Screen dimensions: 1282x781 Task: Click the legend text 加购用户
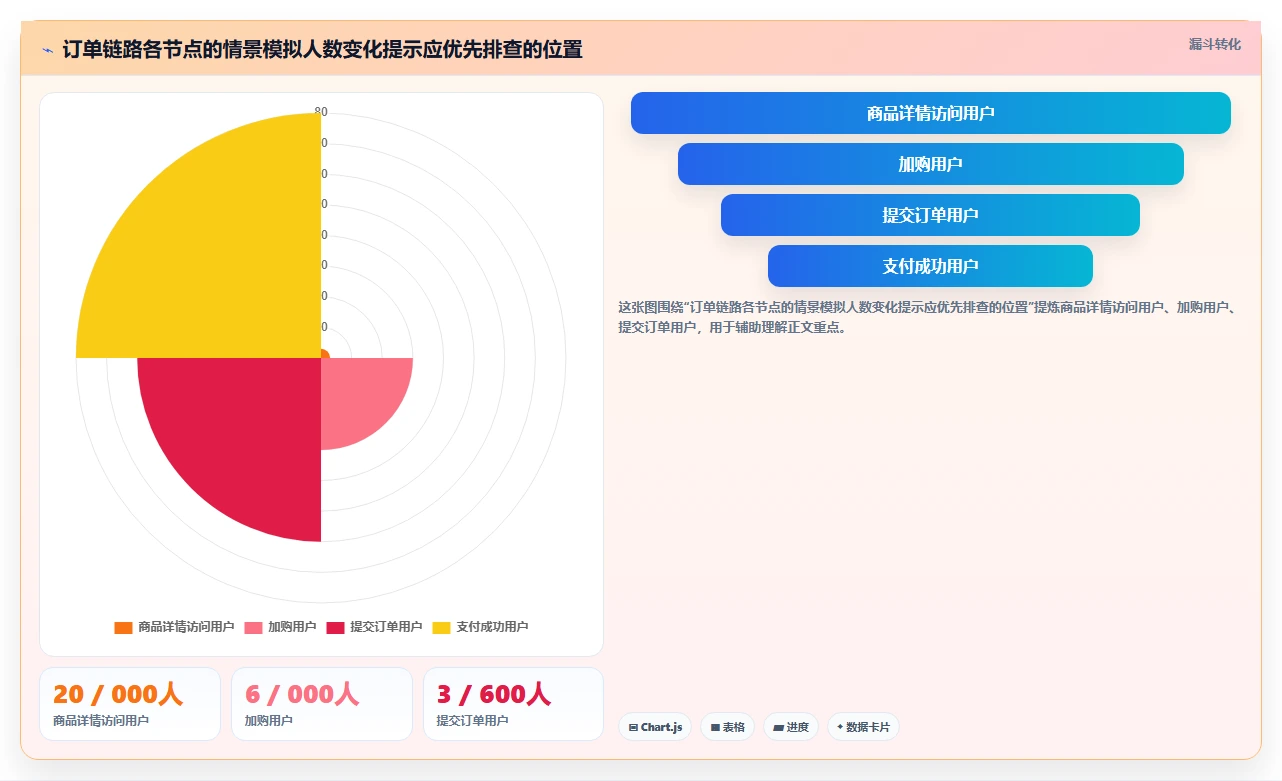(292, 627)
